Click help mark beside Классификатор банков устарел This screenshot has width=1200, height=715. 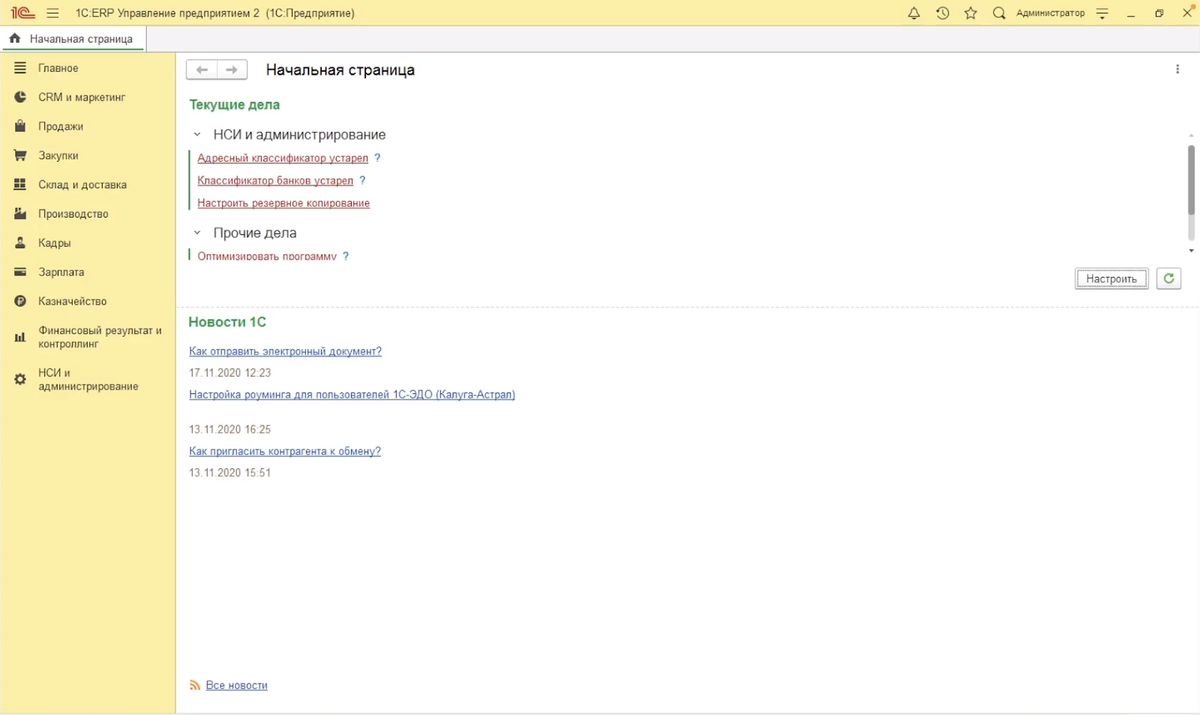click(362, 180)
